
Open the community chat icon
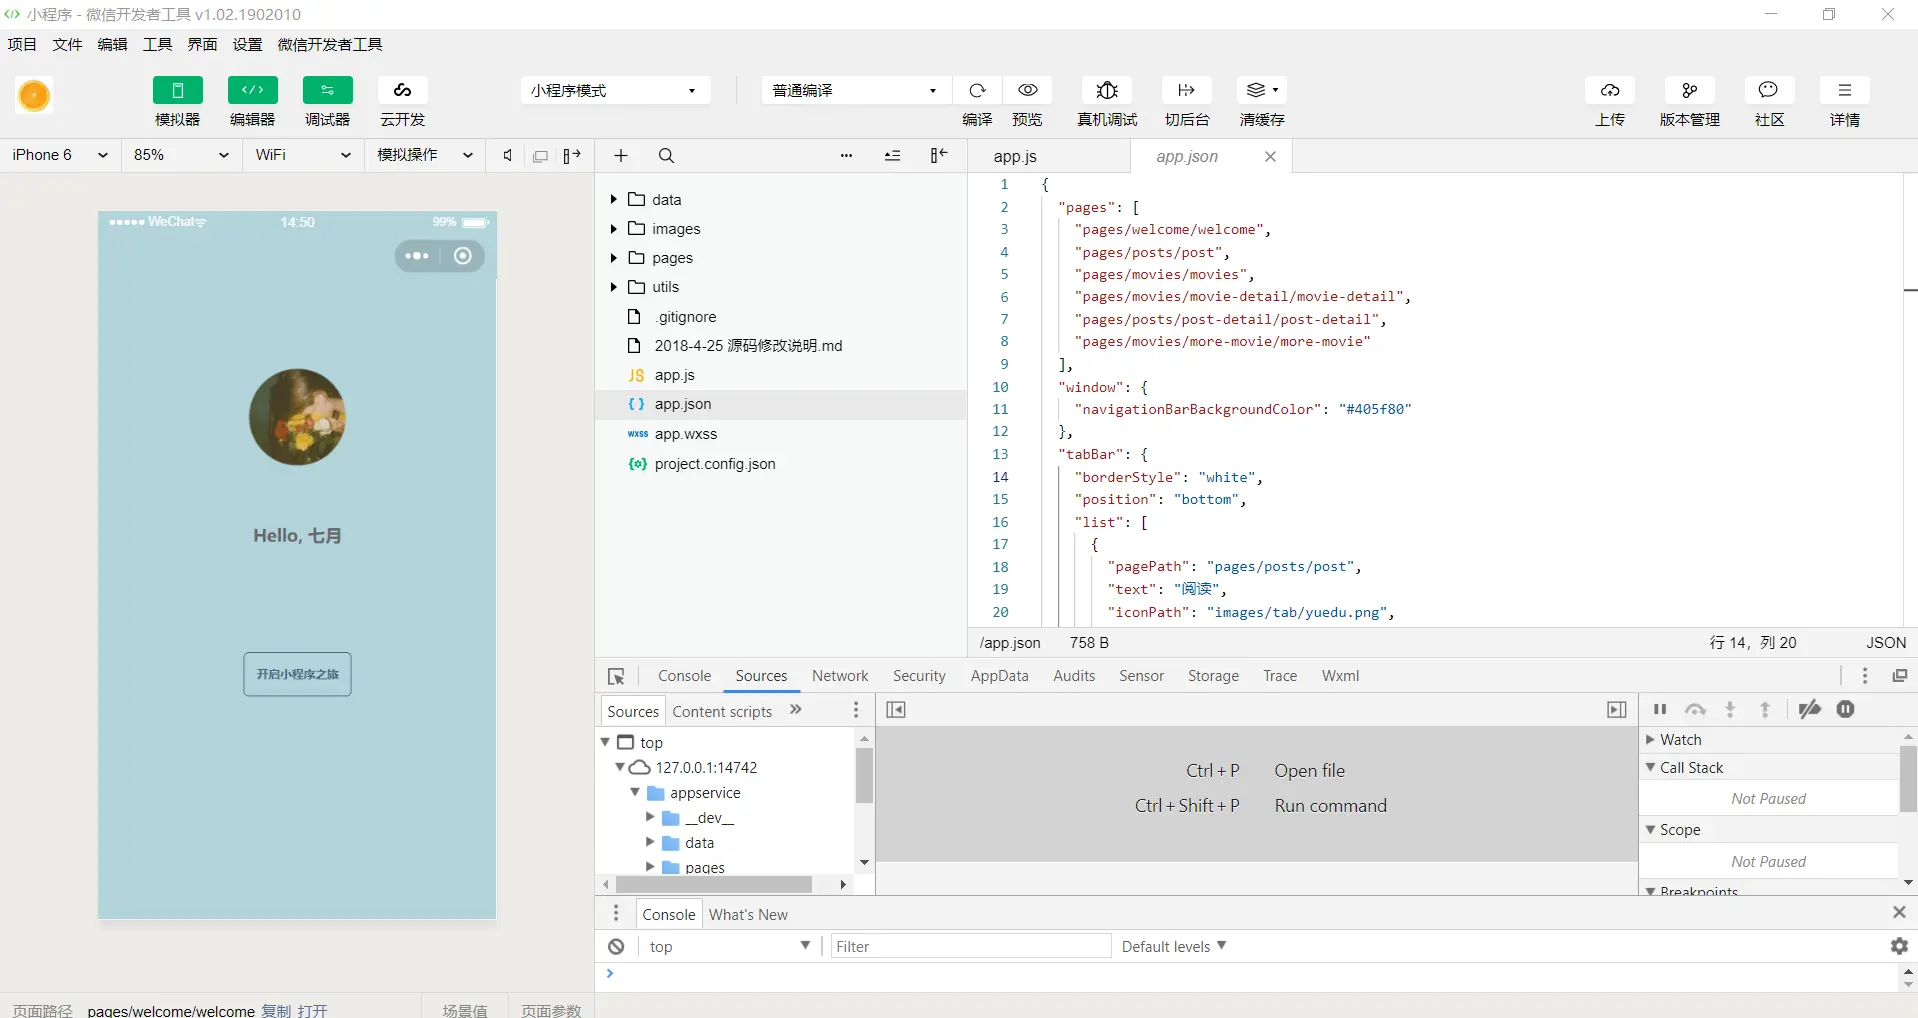coord(1769,90)
